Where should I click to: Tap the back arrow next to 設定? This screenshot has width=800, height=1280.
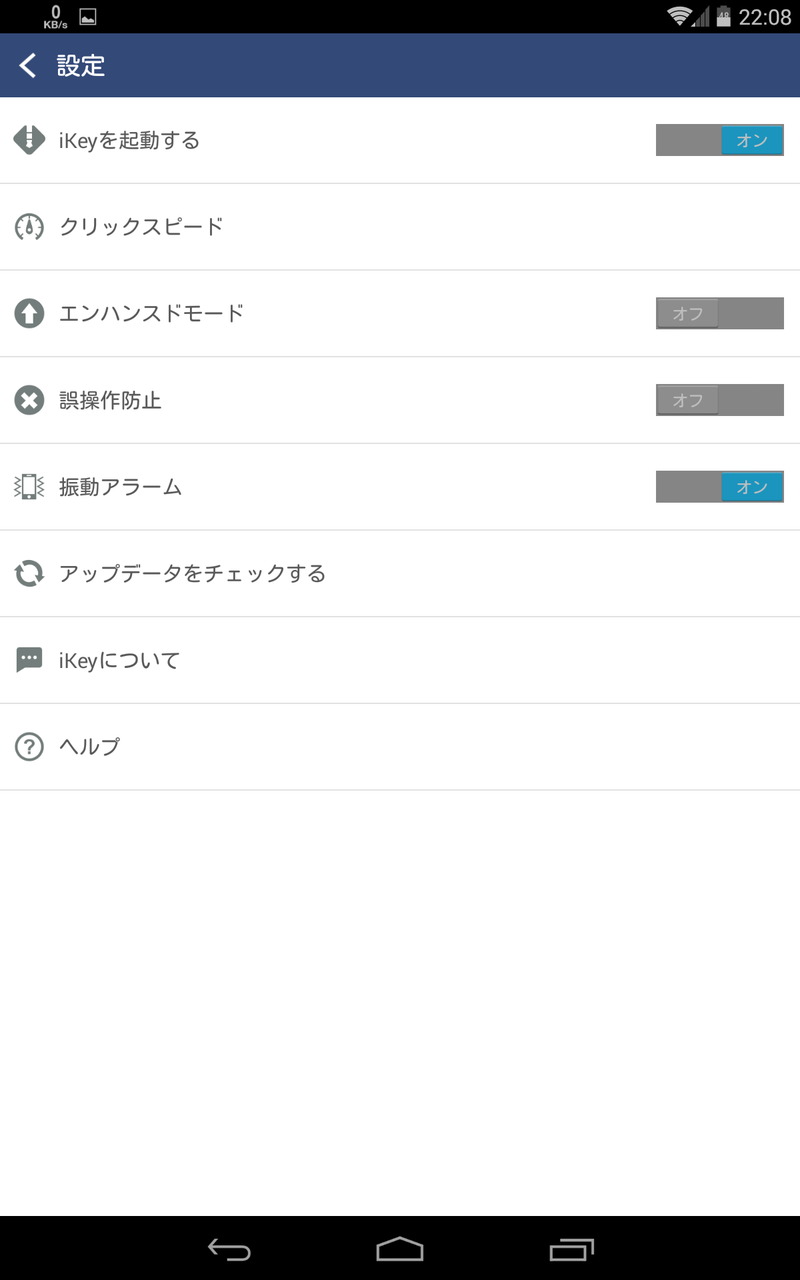(x=28, y=66)
